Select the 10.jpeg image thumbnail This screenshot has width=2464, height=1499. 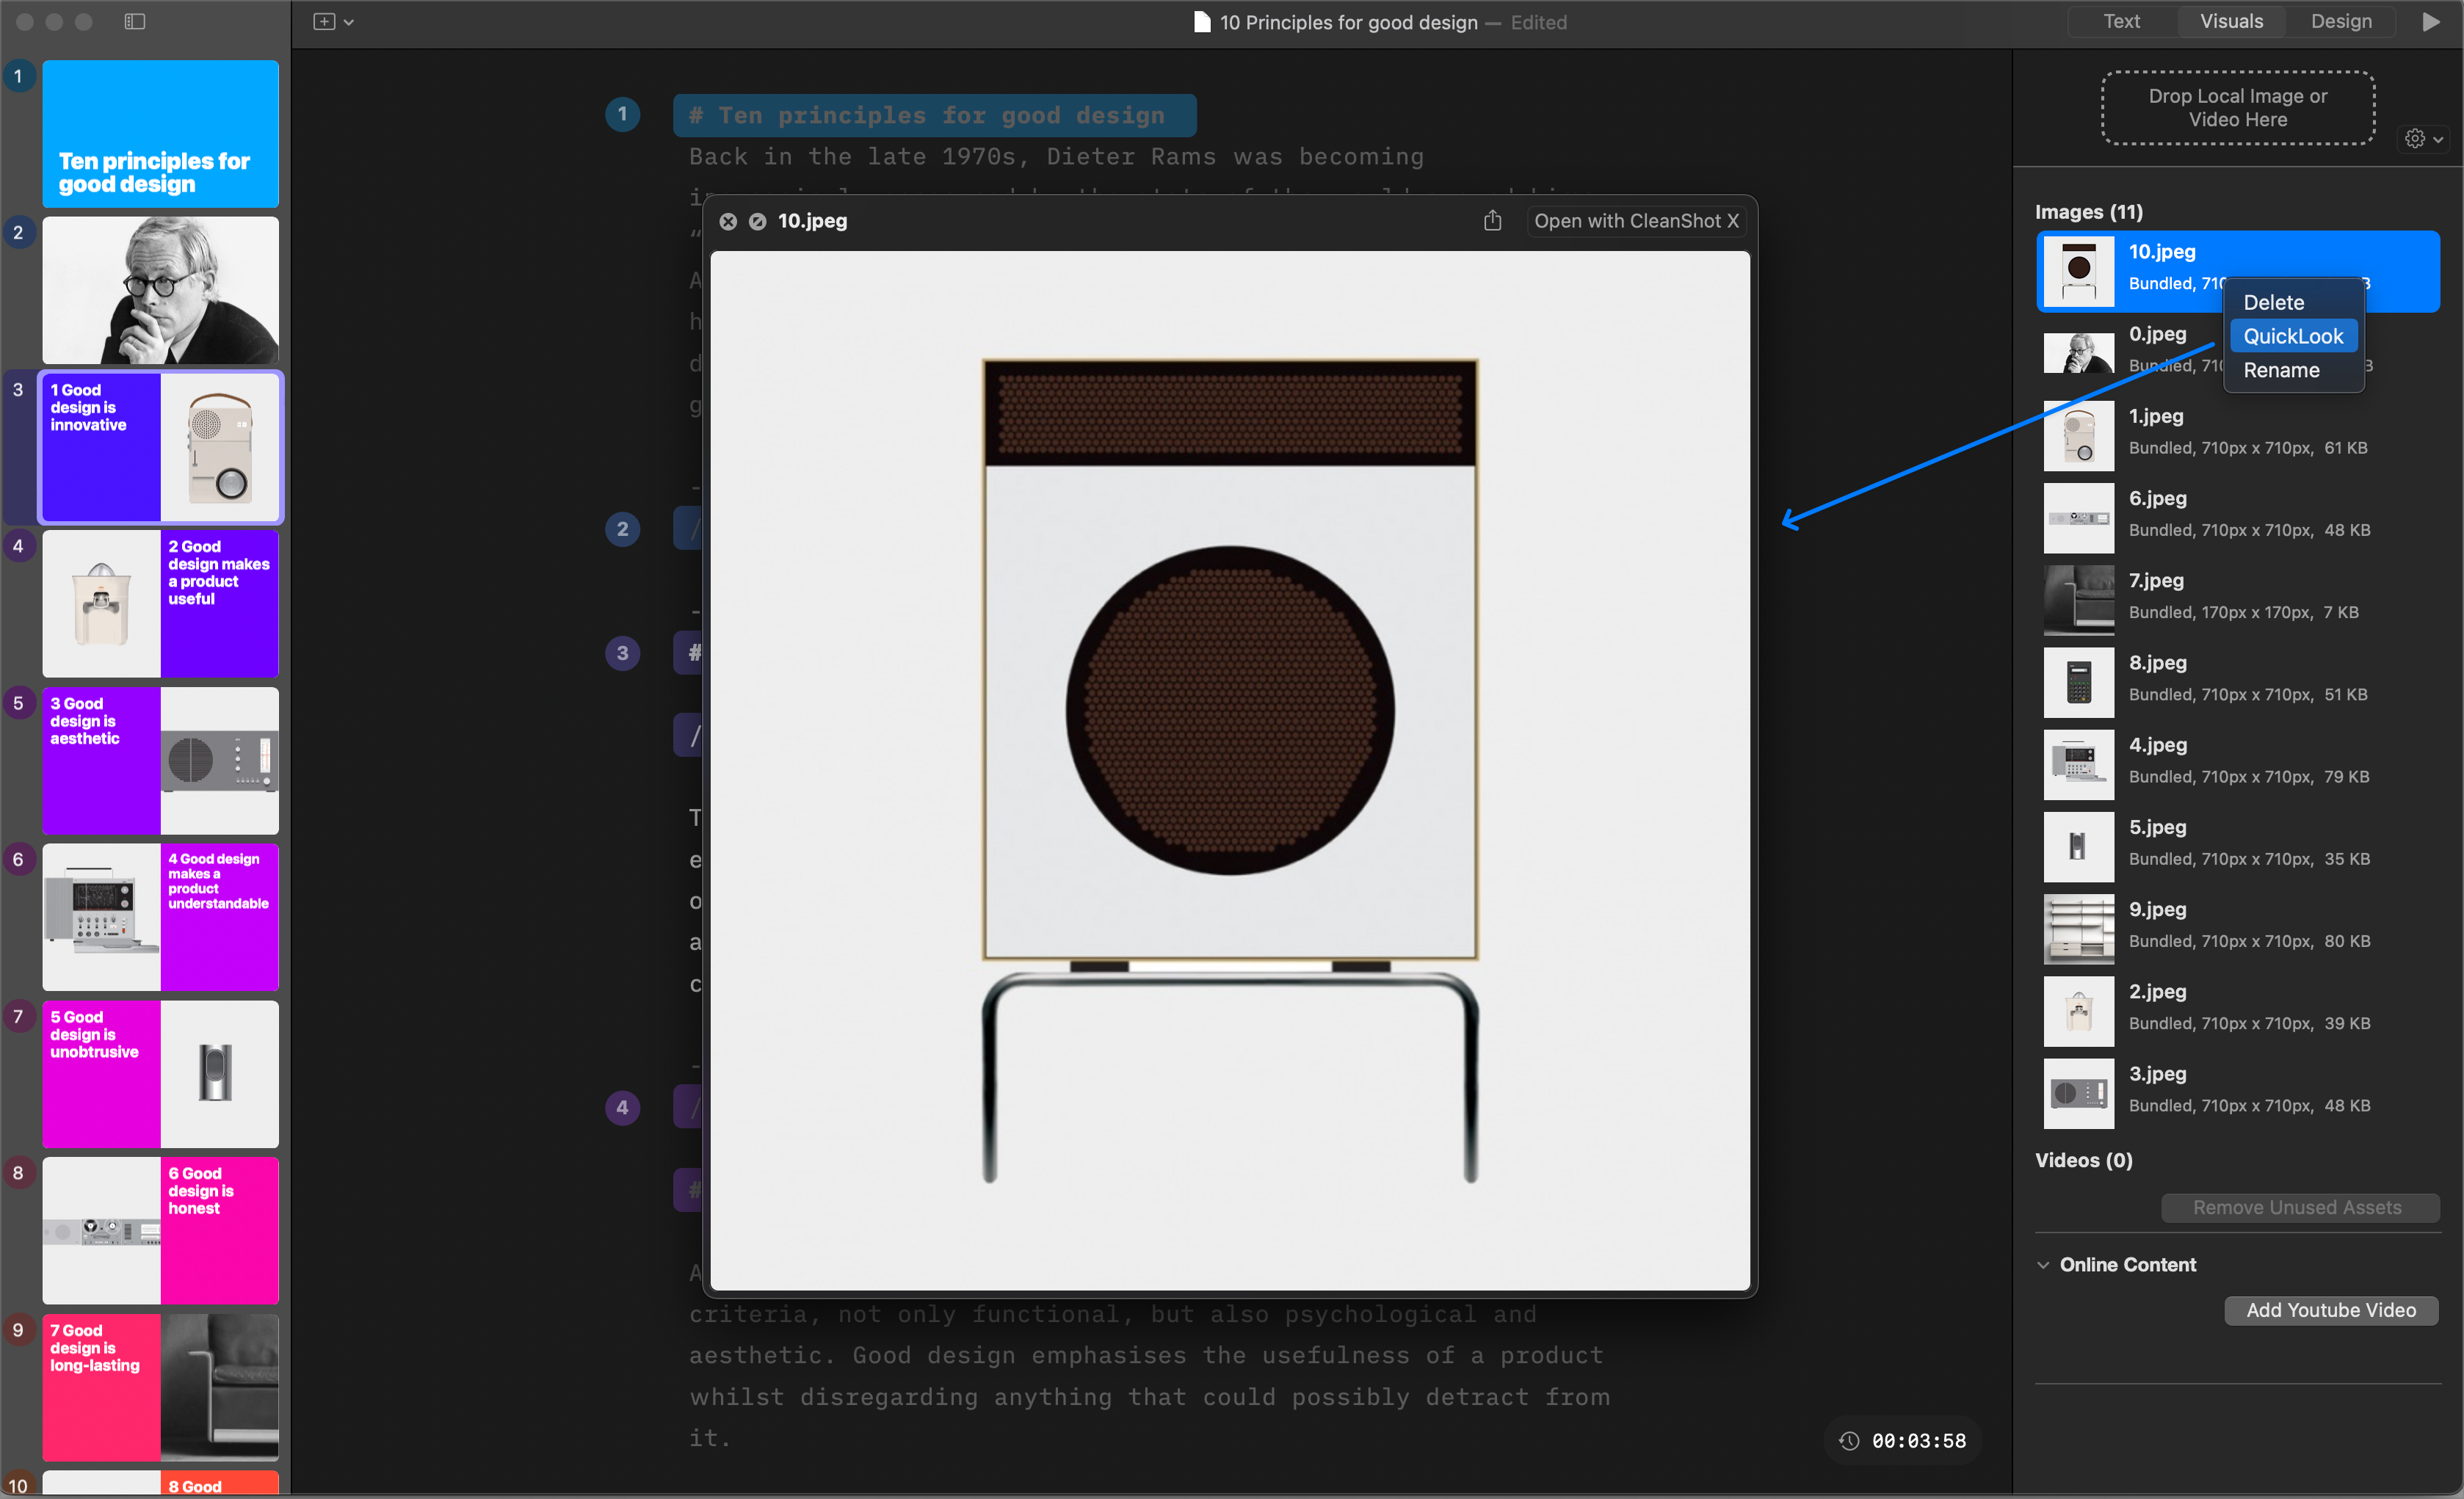[x=2079, y=271]
